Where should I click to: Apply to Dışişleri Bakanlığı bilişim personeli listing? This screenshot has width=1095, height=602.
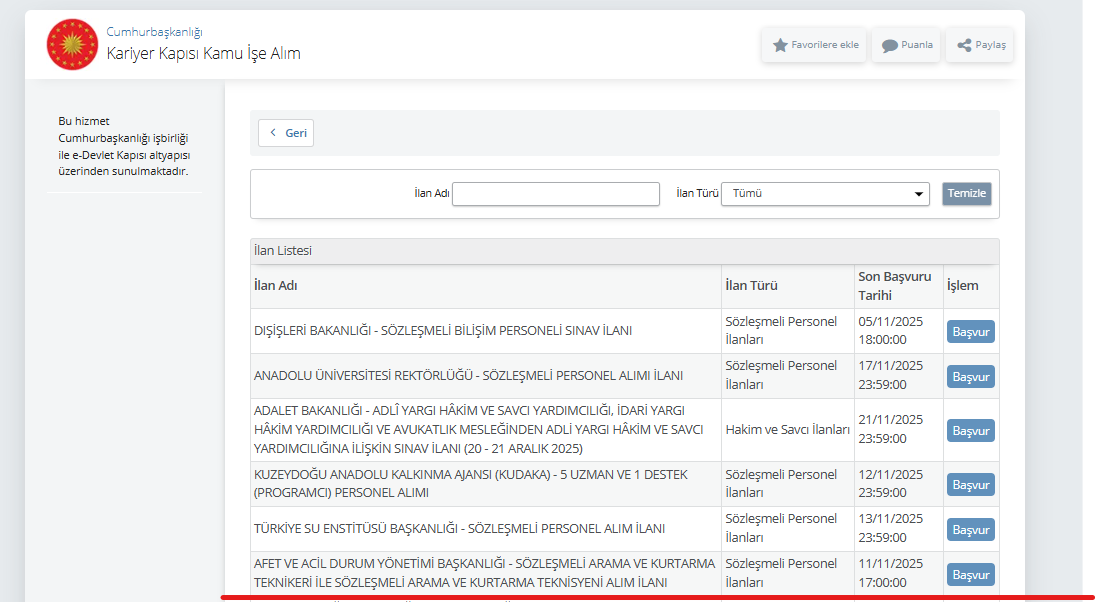click(x=970, y=332)
